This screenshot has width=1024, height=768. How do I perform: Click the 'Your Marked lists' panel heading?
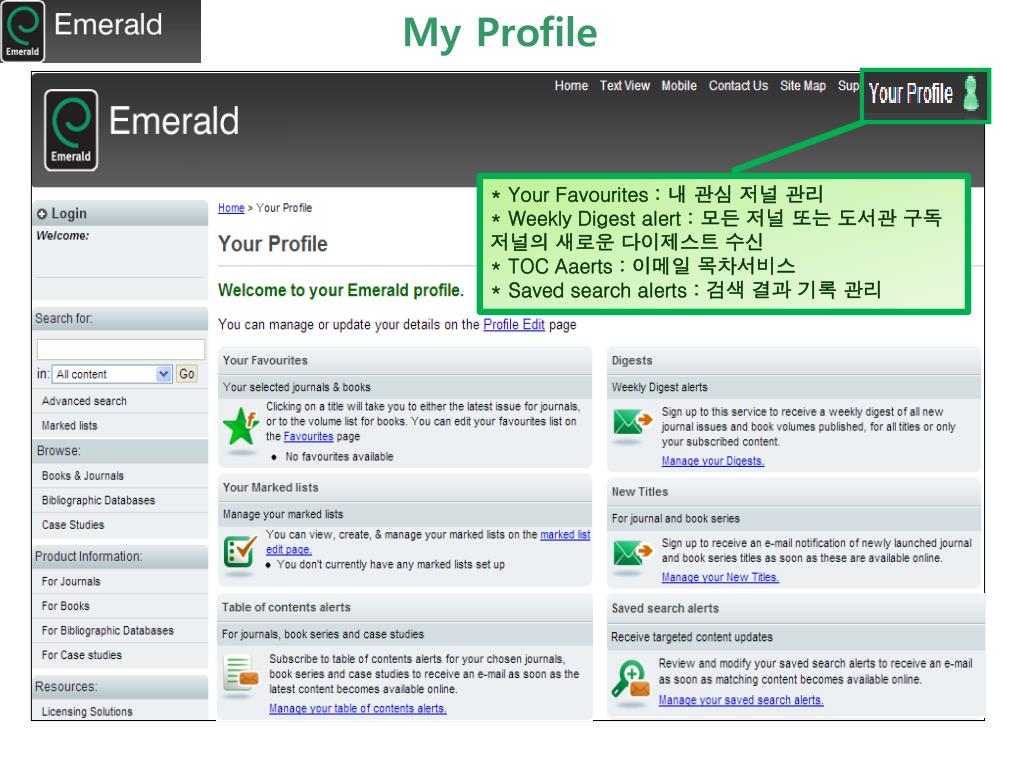click(x=270, y=488)
